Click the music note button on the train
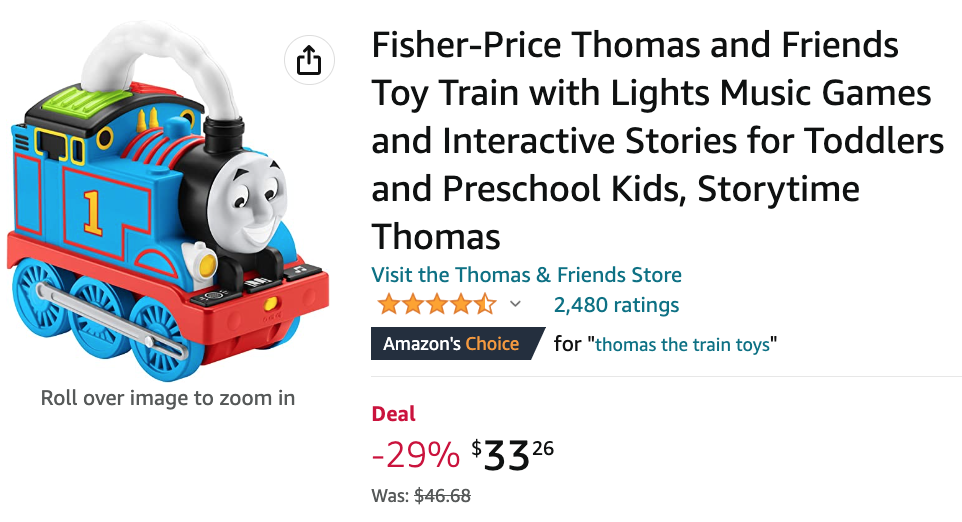 (300, 269)
